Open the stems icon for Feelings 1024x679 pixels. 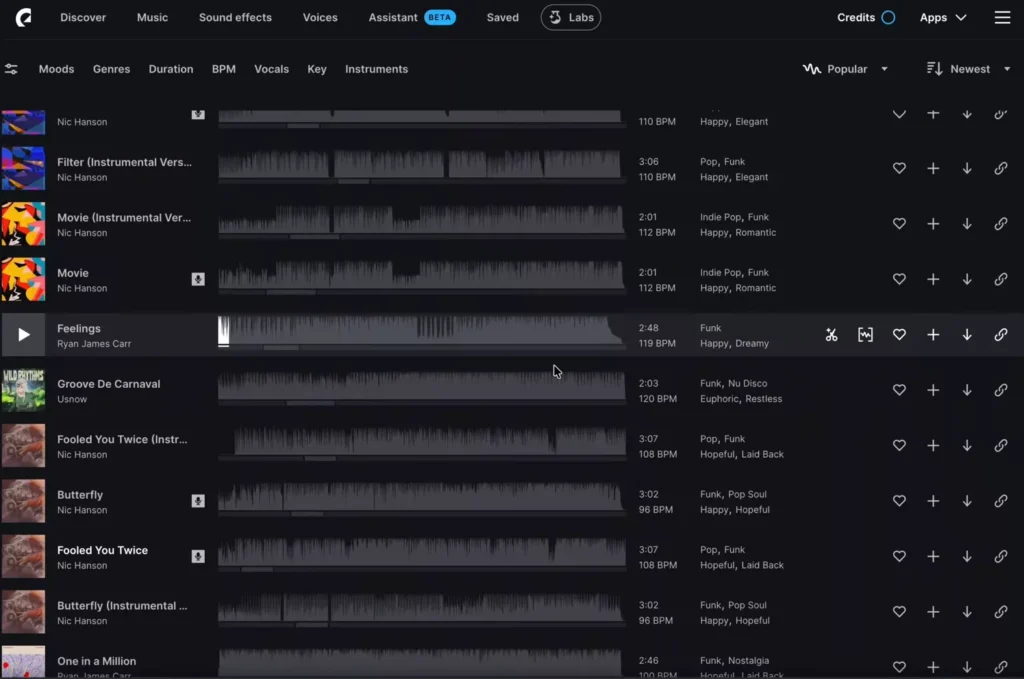coord(865,335)
